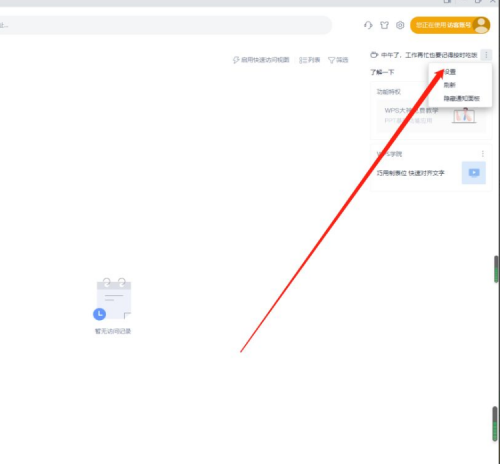Image resolution: width=500 pixels, height=464 pixels.
Task: Click the presenter thumbnail in 功能特权 card
Action: click(x=464, y=116)
